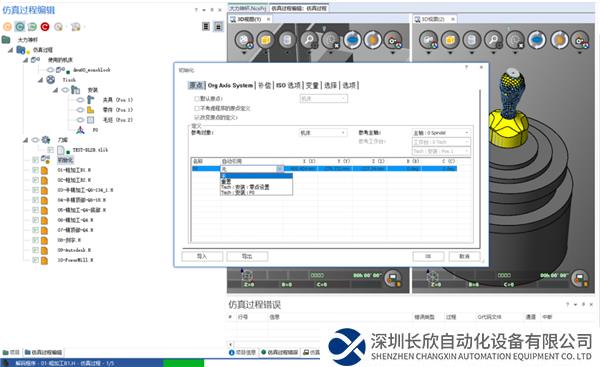
Task: Toggle the checkbox of program 01-精加工
Action: [x=35, y=170]
